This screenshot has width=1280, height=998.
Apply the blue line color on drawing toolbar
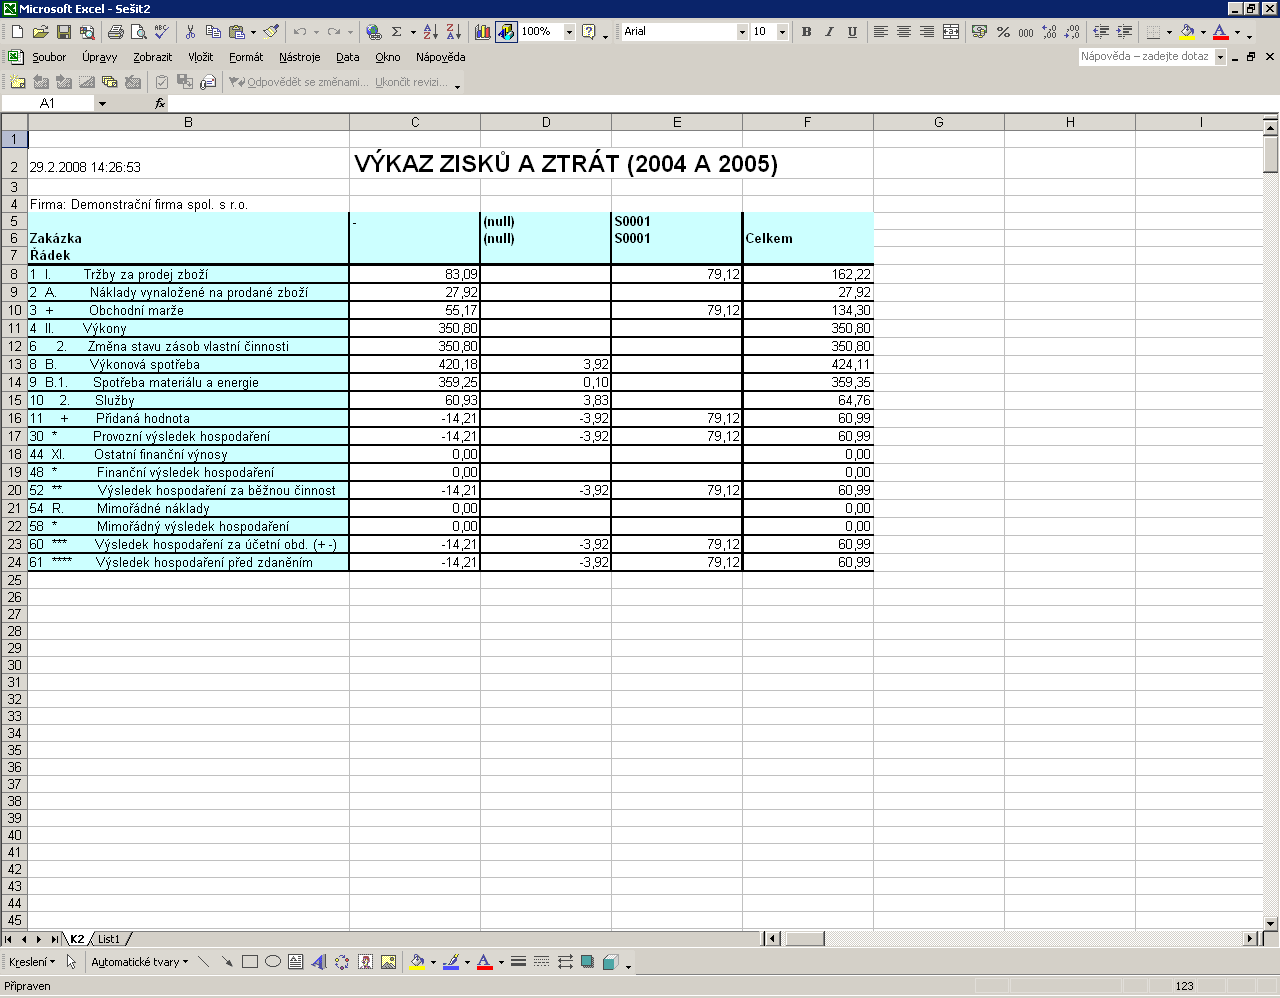click(x=451, y=962)
